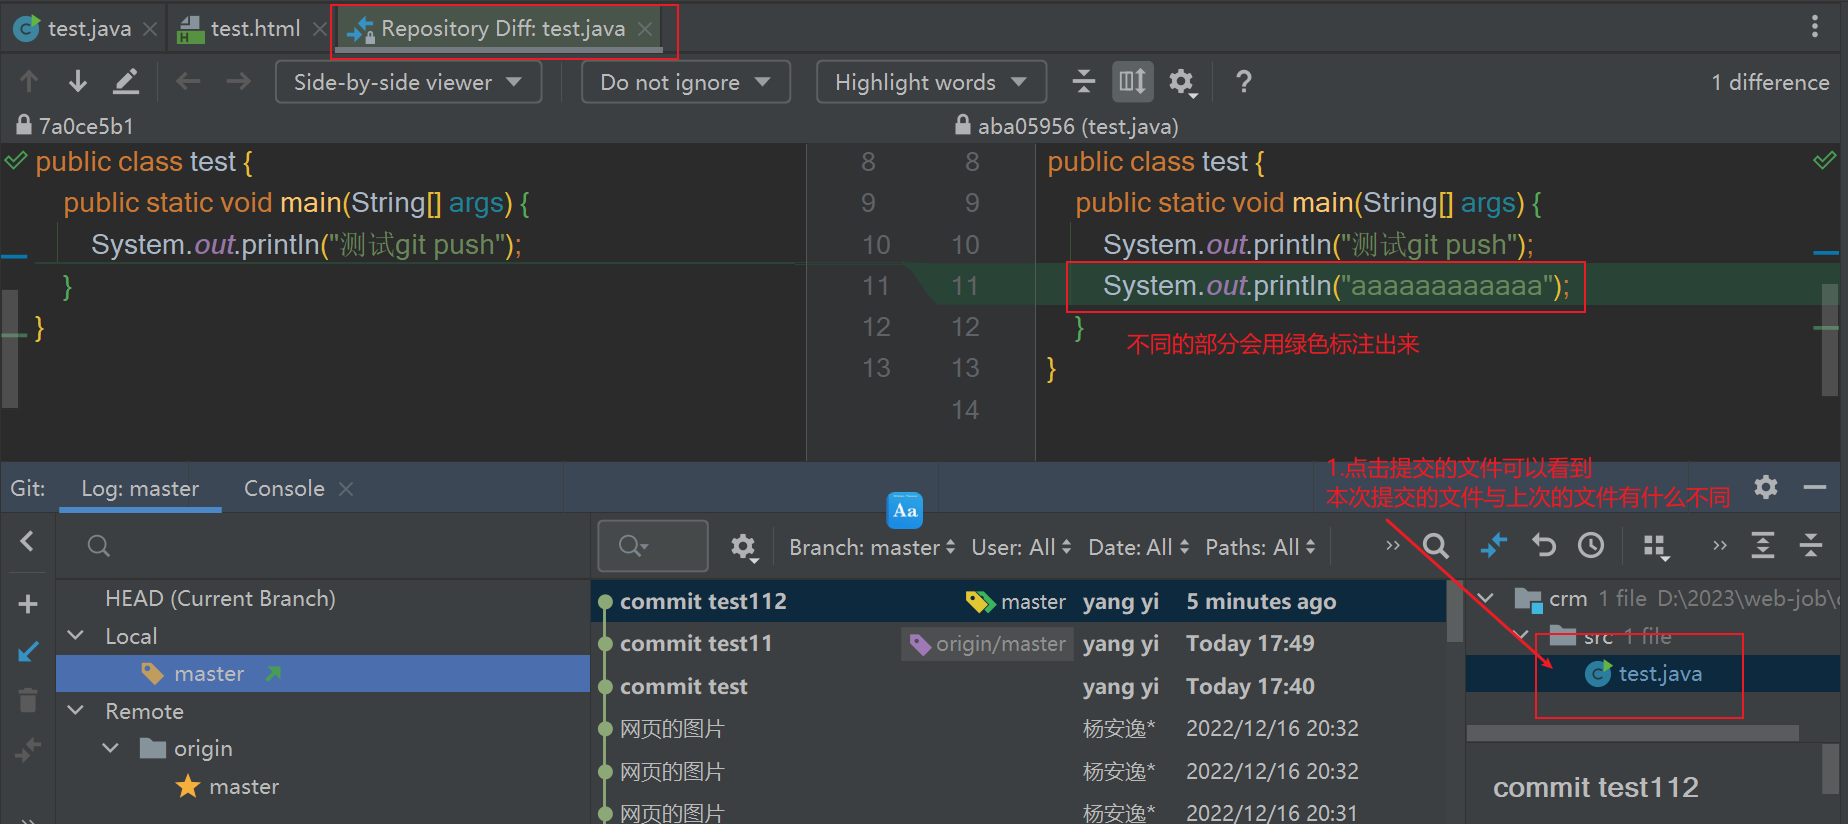
Task: Jump to next difference with down arrow
Action: click(77, 82)
